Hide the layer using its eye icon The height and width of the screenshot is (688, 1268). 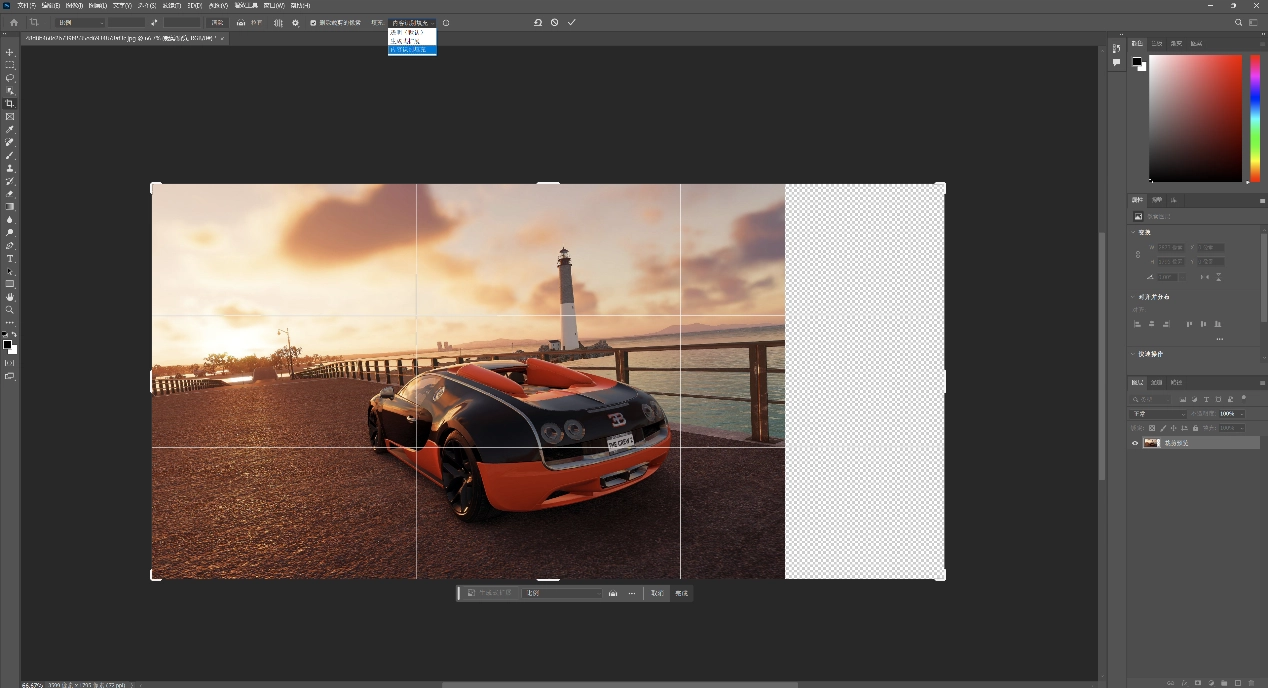(x=1135, y=443)
